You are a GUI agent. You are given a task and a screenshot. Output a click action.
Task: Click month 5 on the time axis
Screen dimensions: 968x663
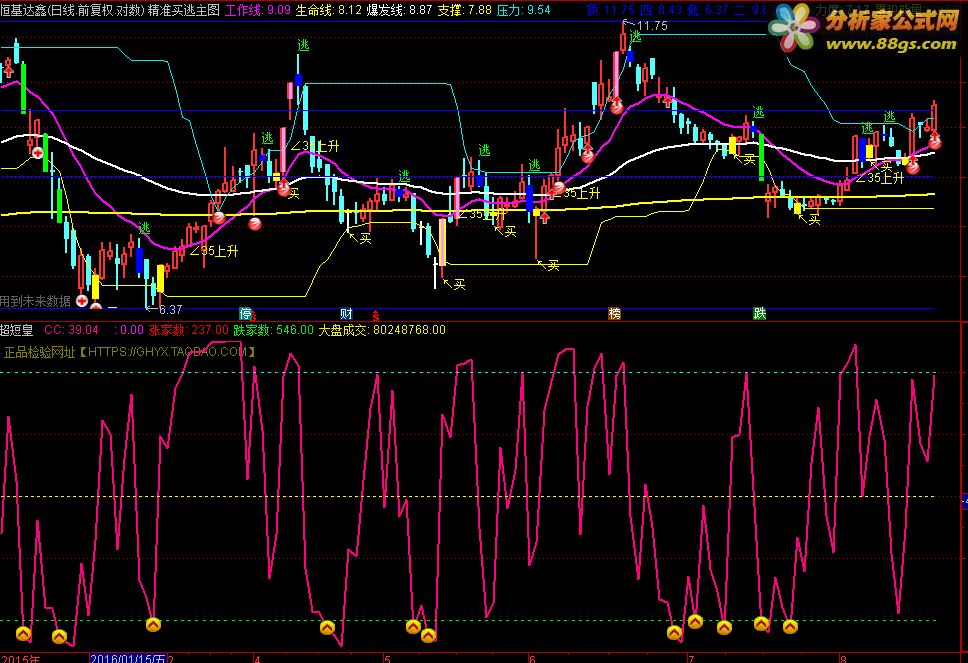point(387,659)
